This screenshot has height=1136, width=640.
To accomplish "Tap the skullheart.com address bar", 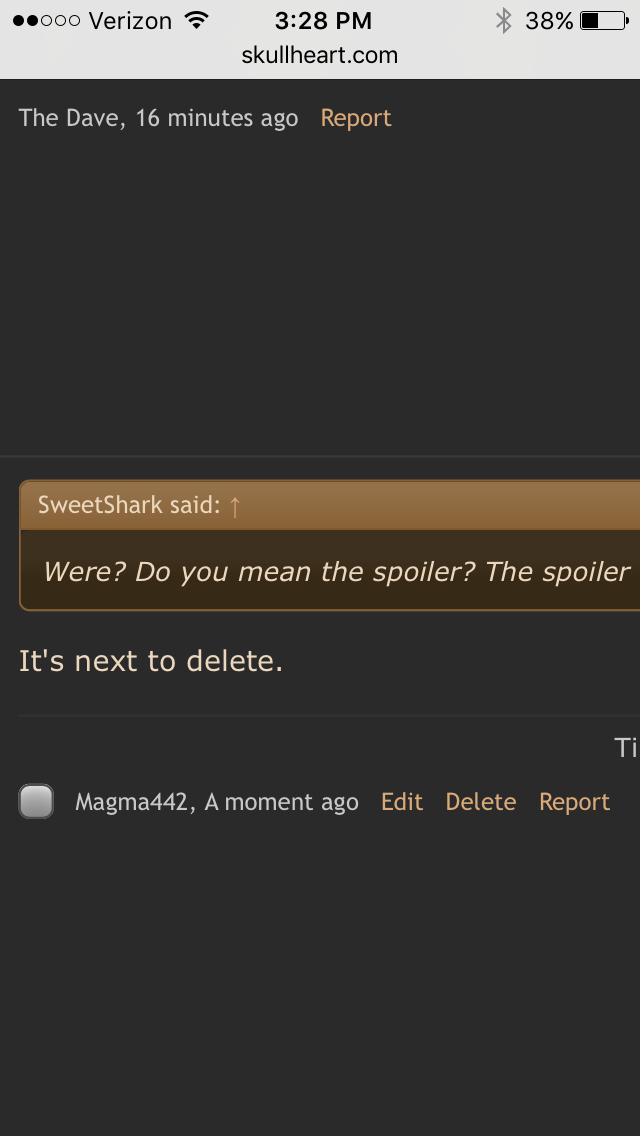I will click(320, 56).
